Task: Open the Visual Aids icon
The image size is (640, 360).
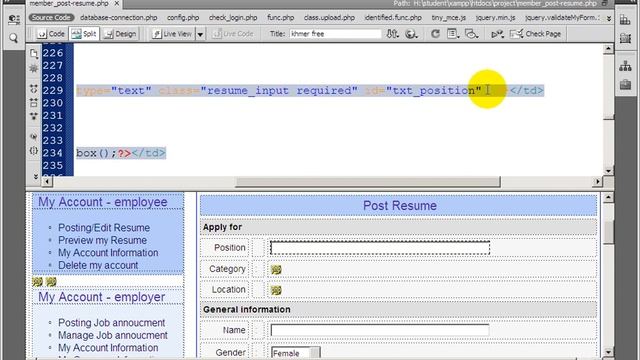Action: (471, 34)
